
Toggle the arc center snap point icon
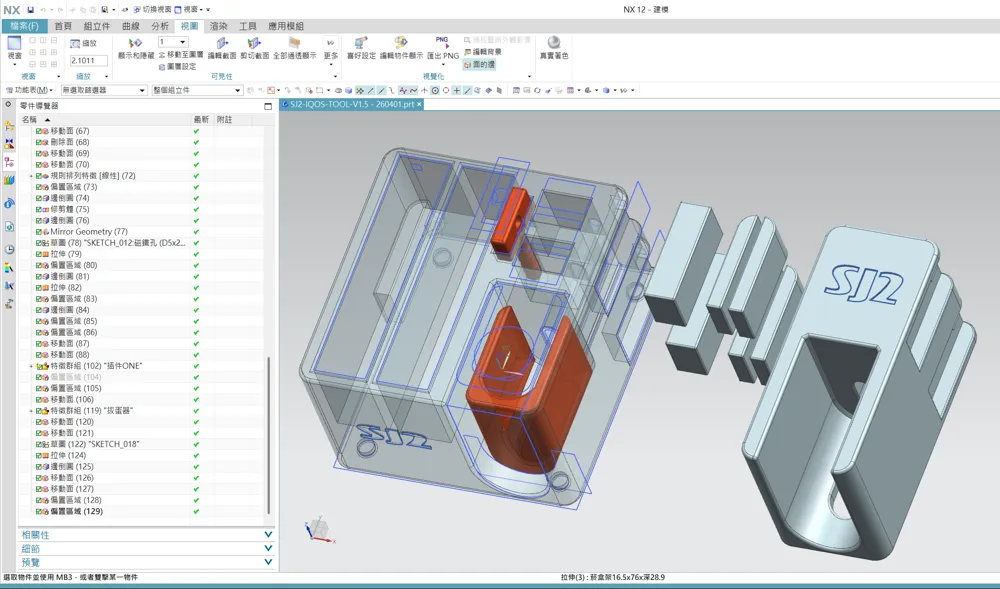coord(436,91)
